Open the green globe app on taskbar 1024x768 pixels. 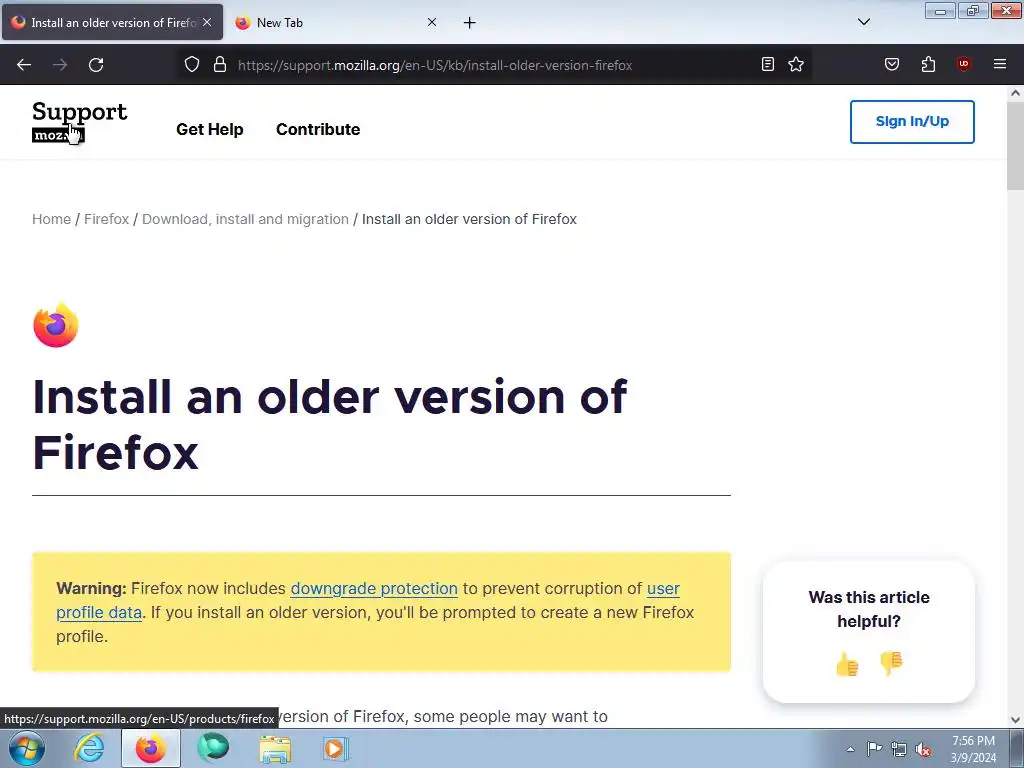[x=213, y=748]
